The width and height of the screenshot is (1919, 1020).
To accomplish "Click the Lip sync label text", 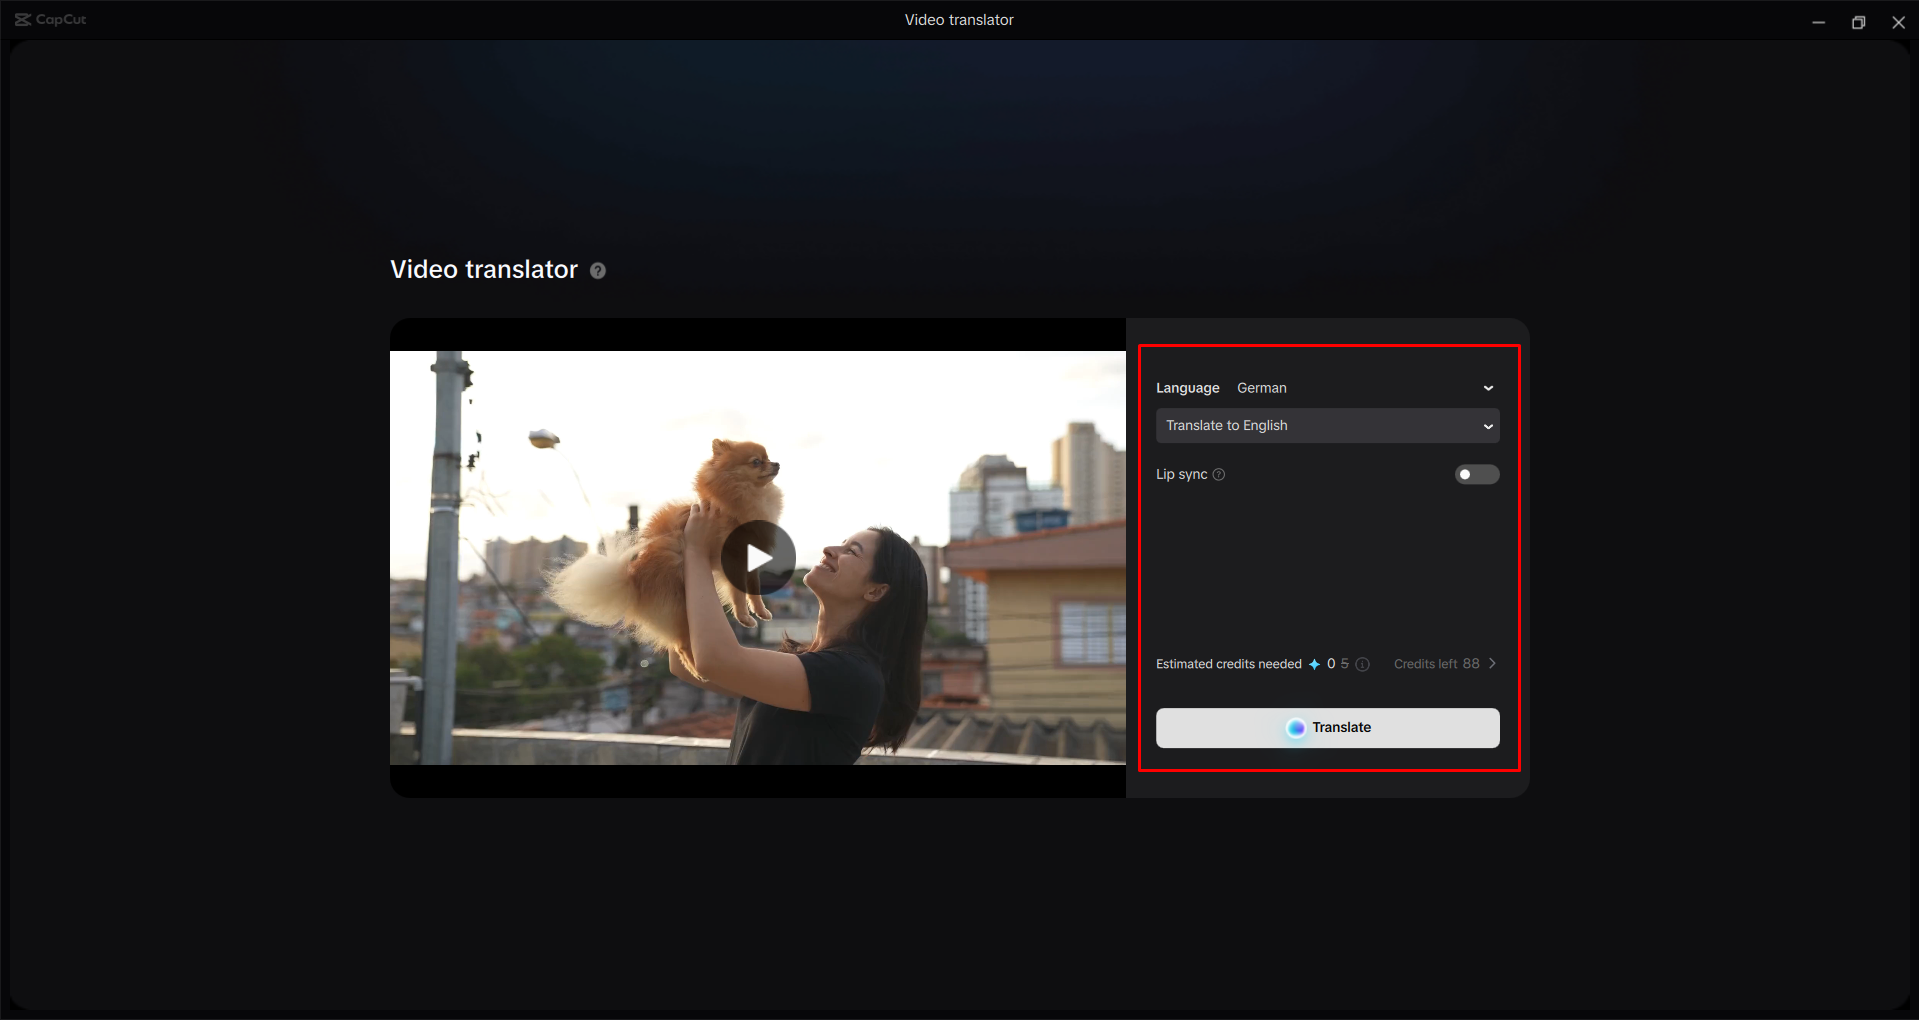I will click(1181, 475).
